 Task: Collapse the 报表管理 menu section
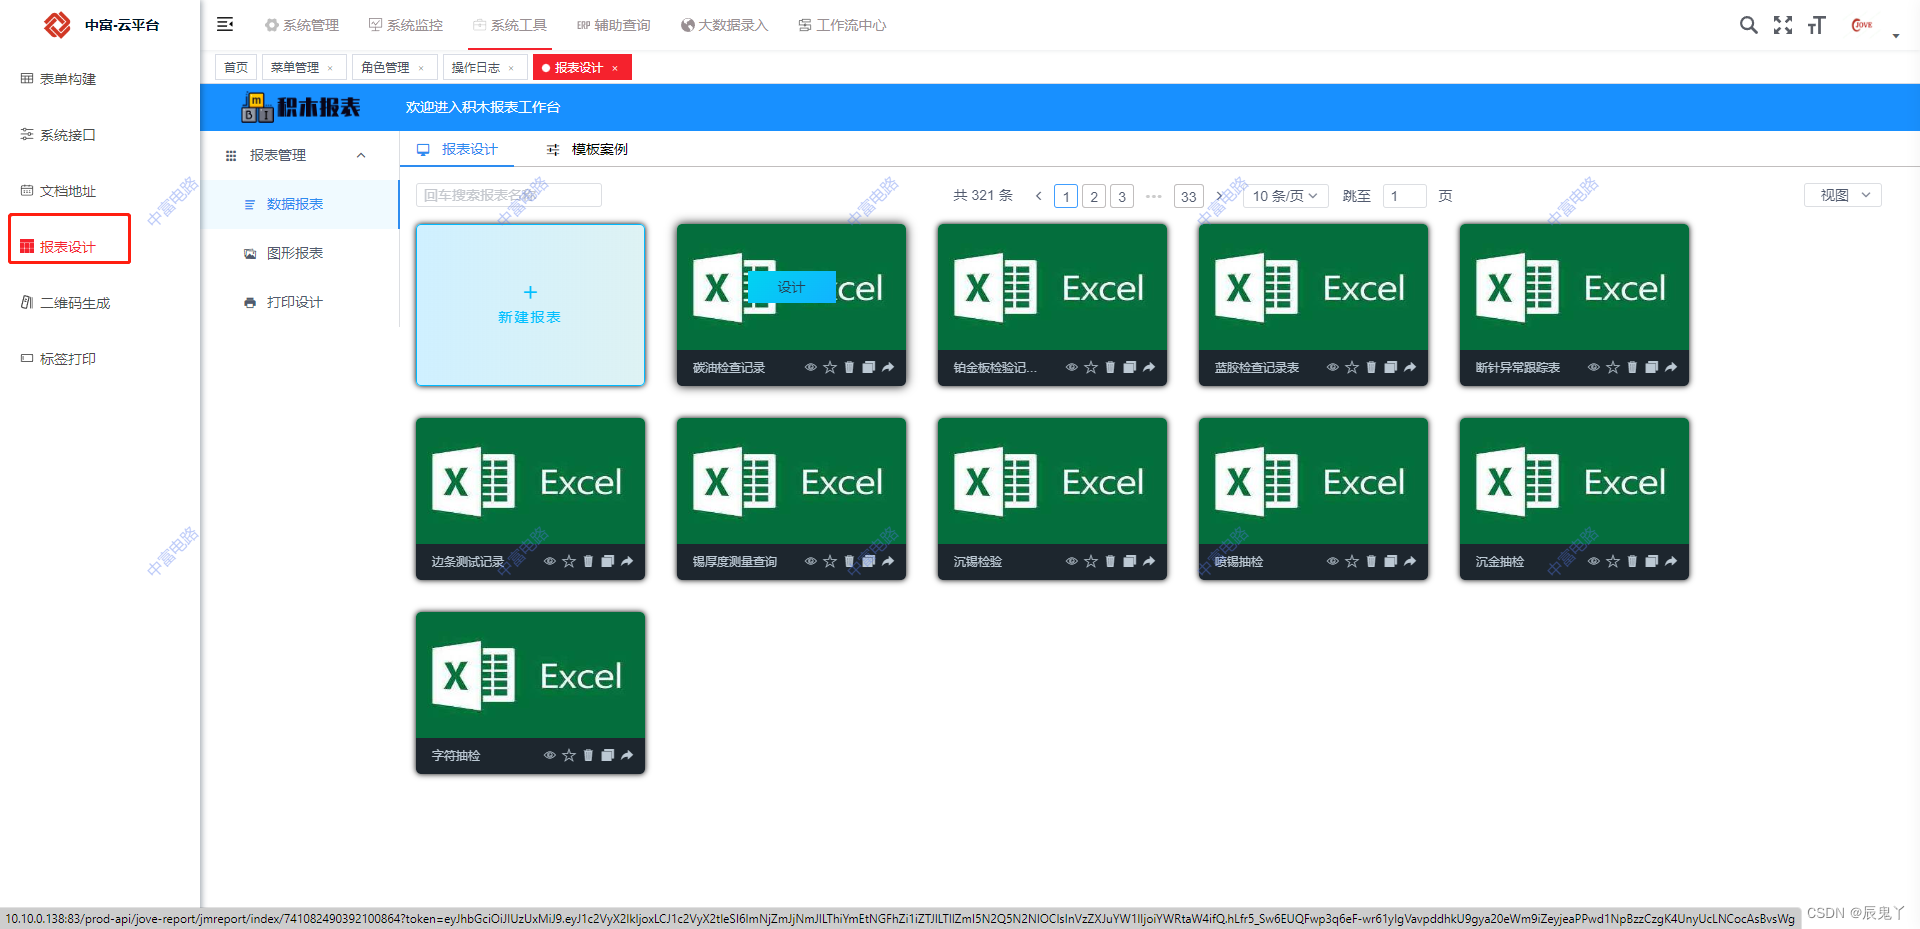click(361, 155)
